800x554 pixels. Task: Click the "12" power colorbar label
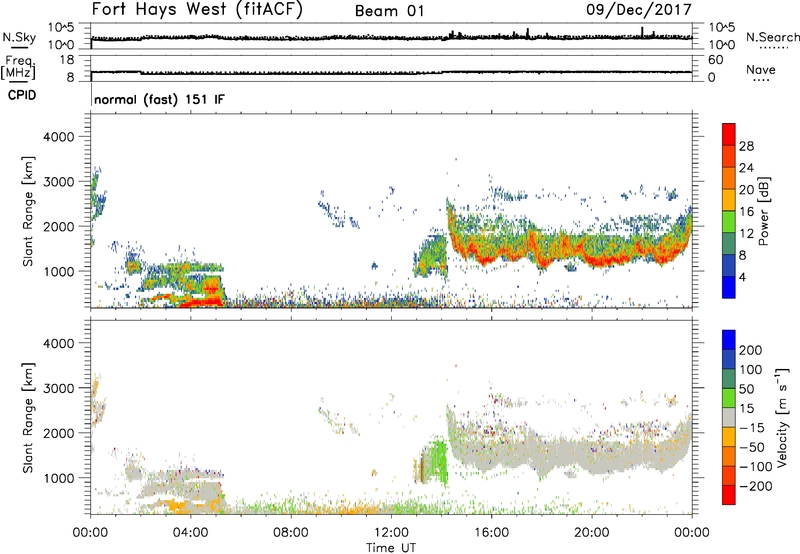point(746,234)
